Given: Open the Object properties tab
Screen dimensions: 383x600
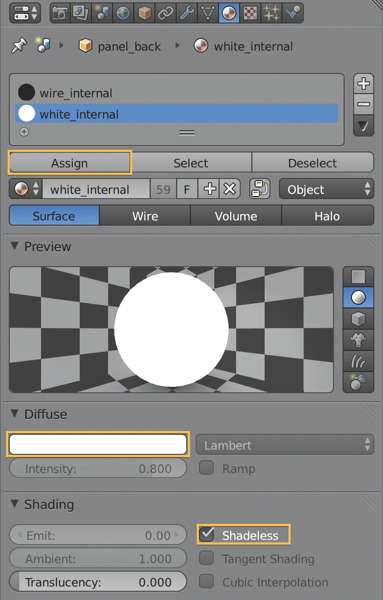Looking at the screenshot, I should pos(144,13).
